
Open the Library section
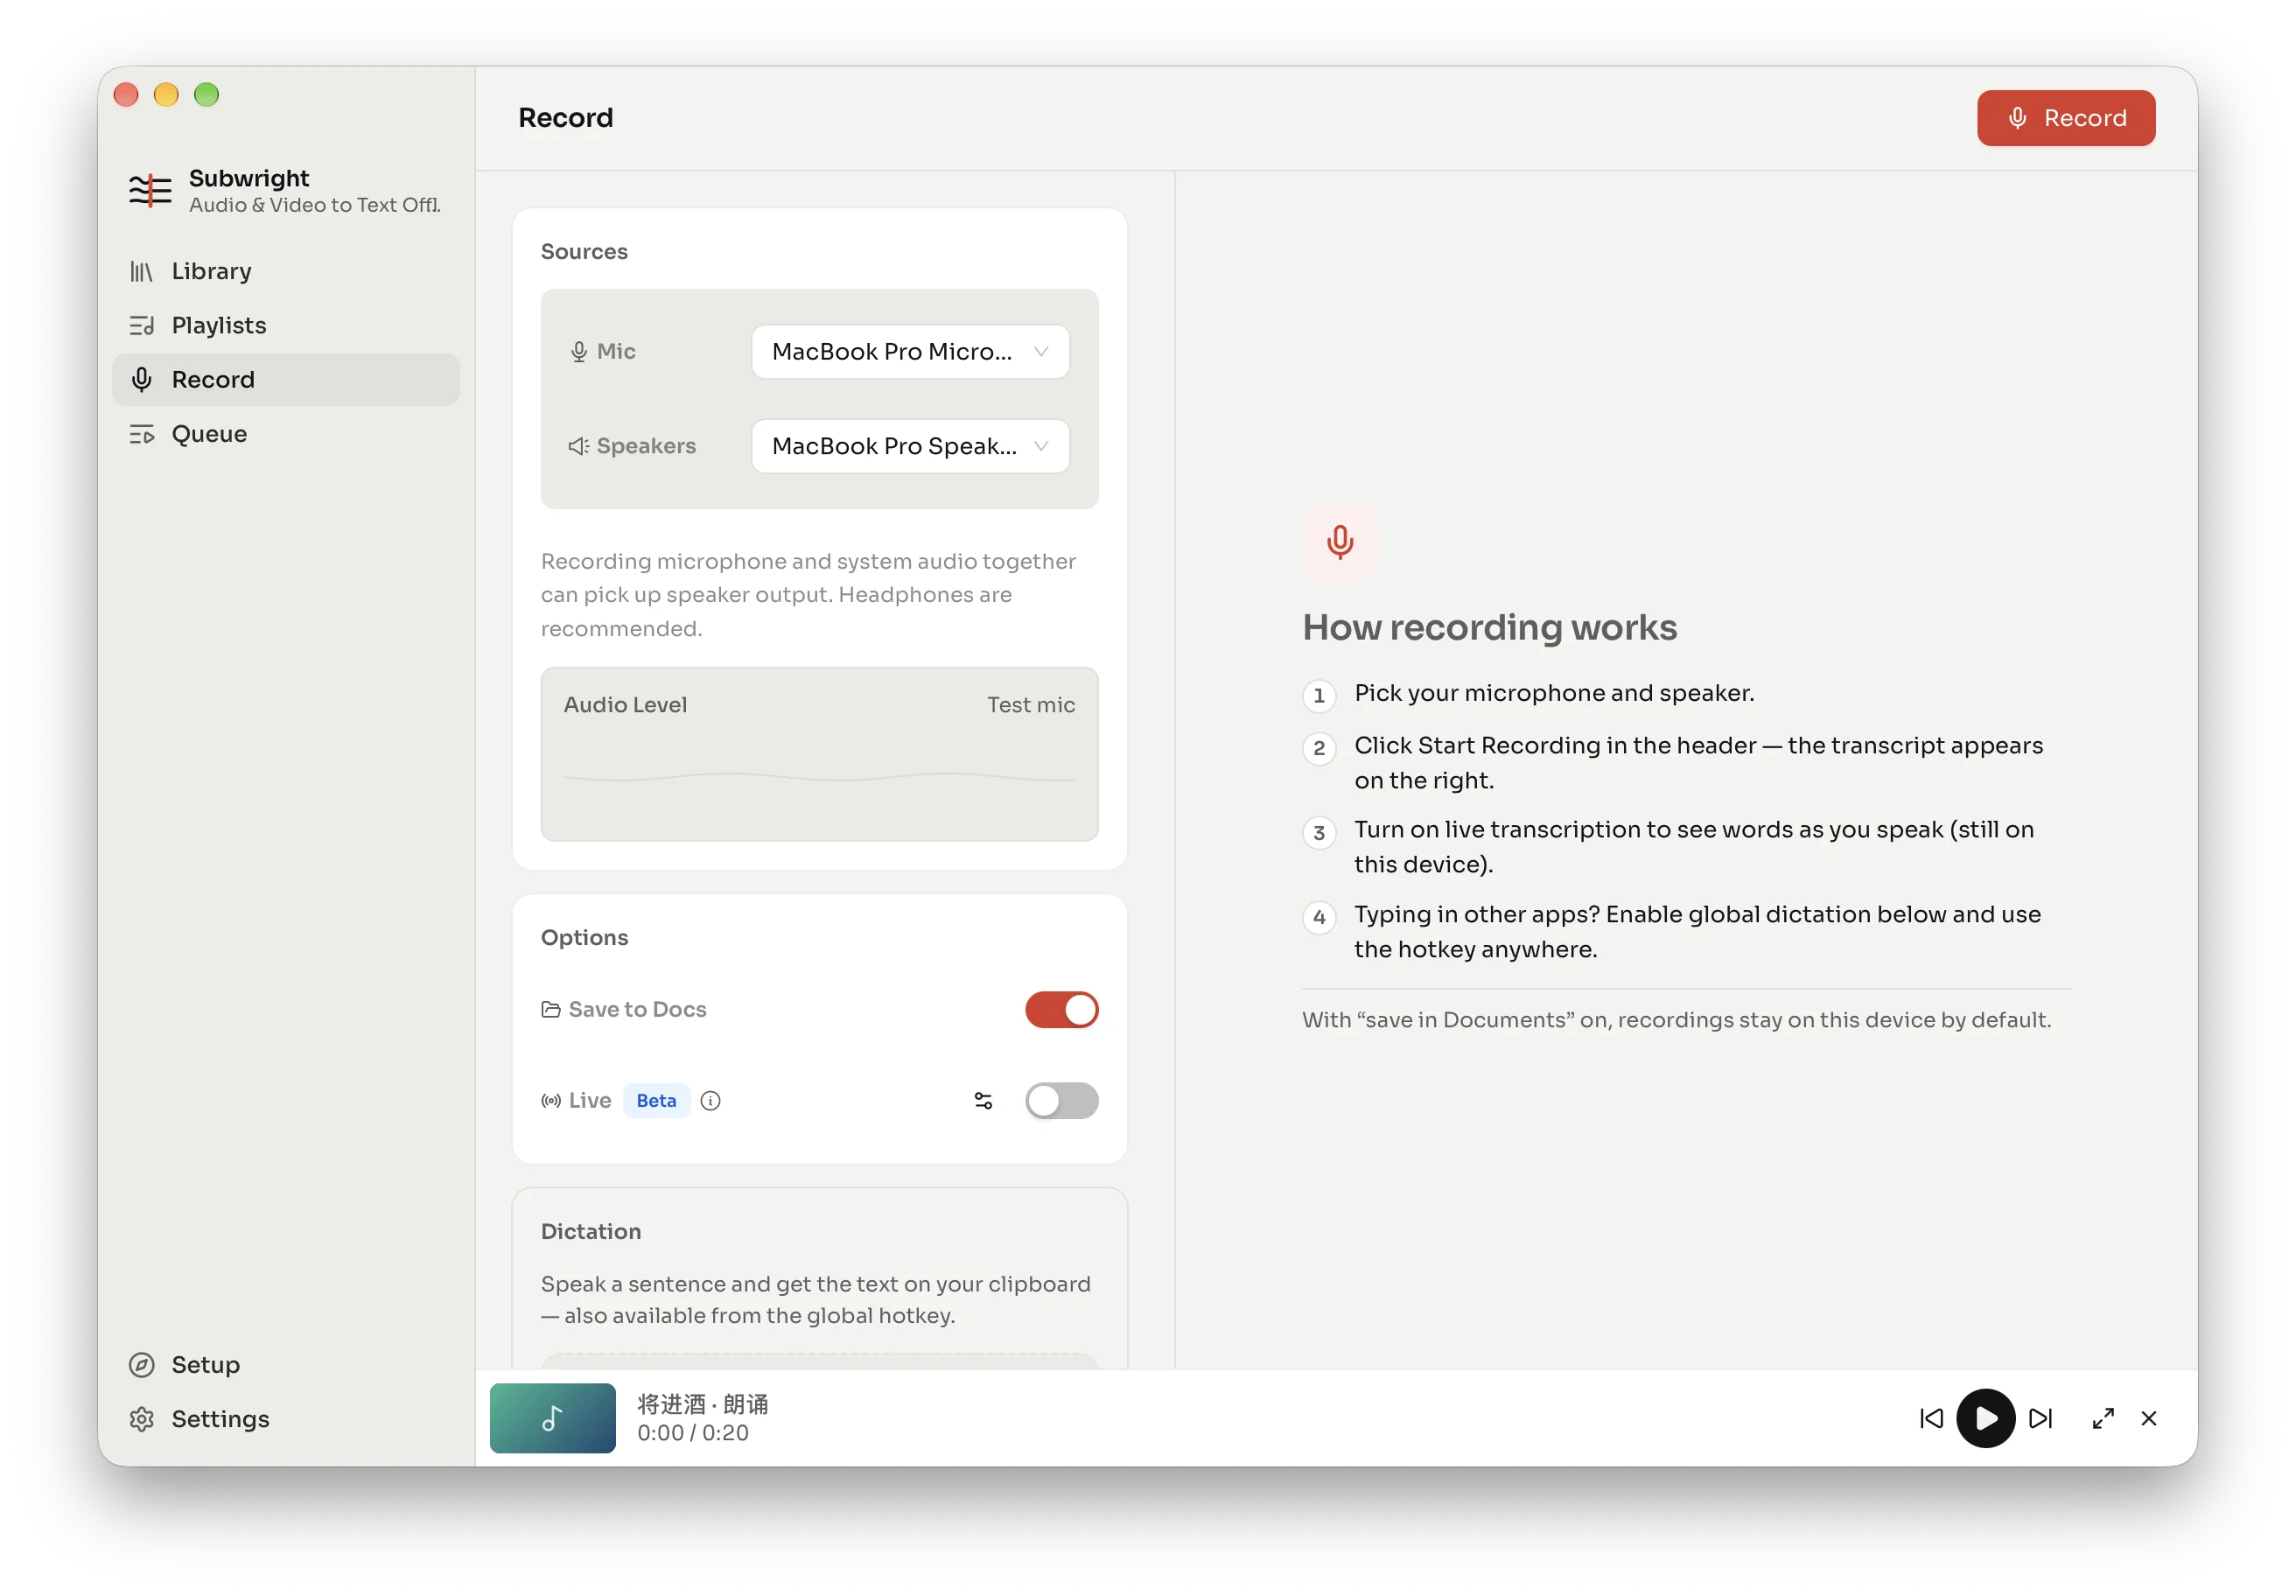285,271
